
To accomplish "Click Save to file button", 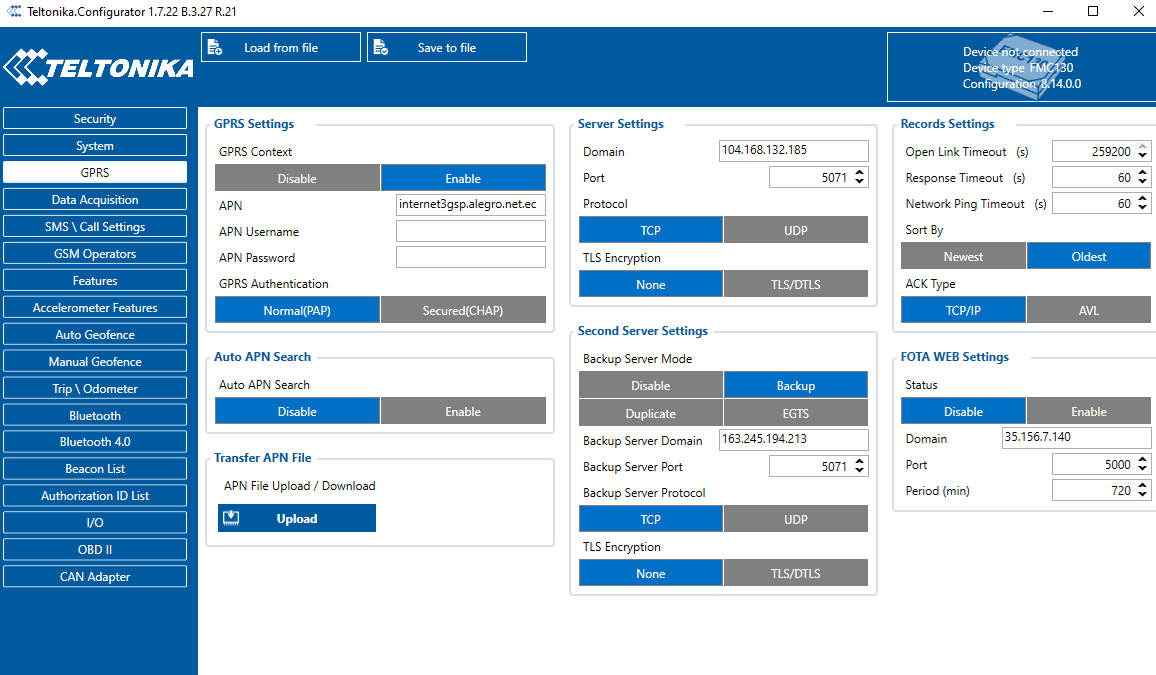I will tap(447, 47).
